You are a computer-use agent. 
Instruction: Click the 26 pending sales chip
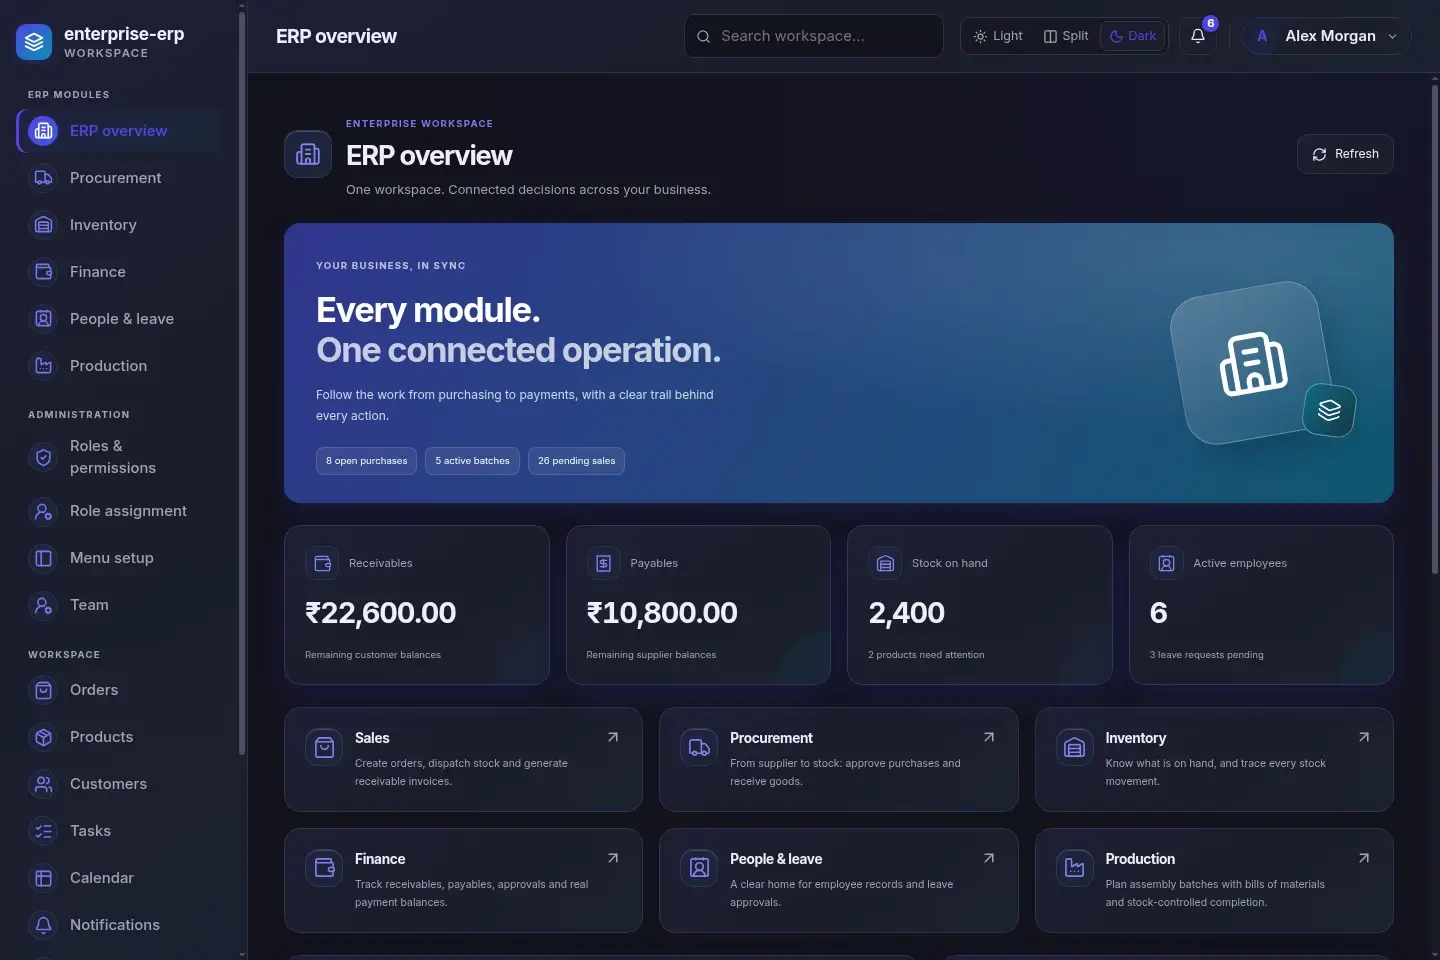point(576,461)
